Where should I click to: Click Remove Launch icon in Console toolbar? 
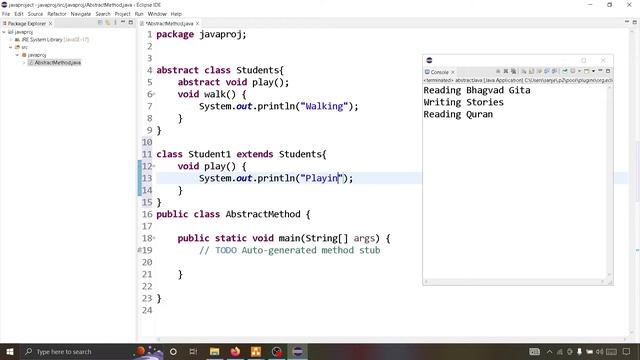[x=506, y=71]
